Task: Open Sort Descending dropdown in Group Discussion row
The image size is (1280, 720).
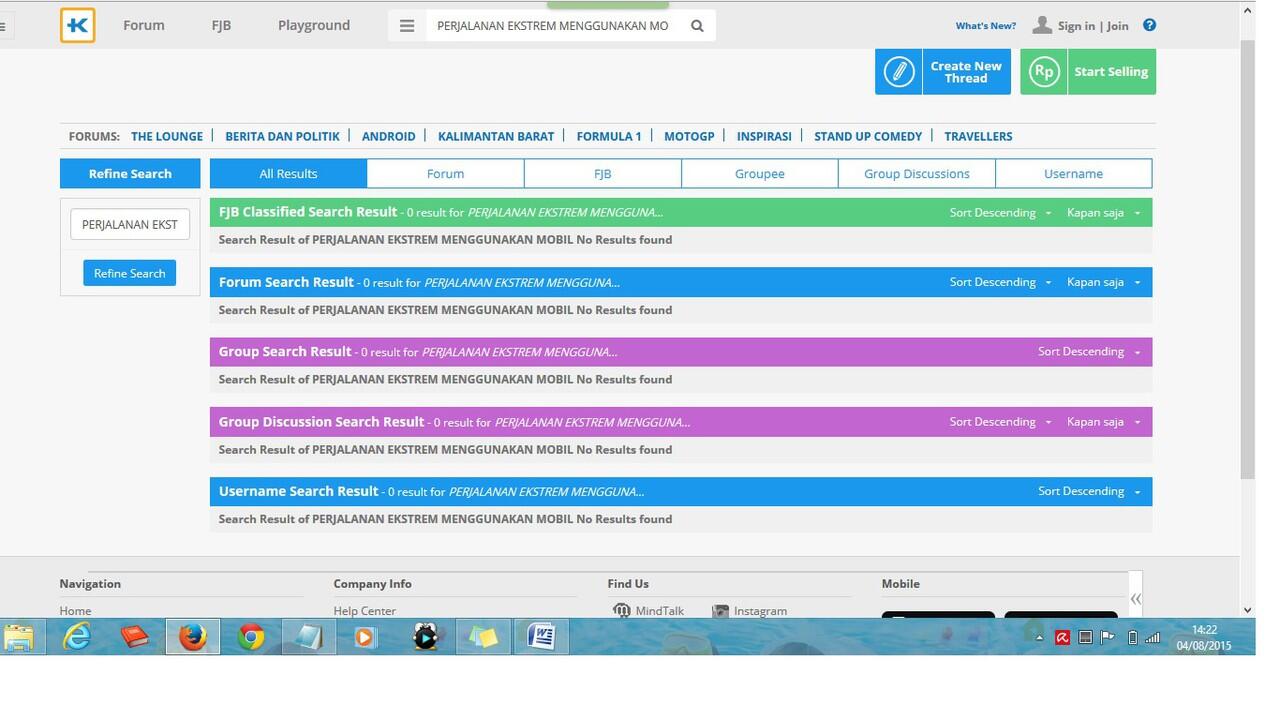Action: 1000,421
